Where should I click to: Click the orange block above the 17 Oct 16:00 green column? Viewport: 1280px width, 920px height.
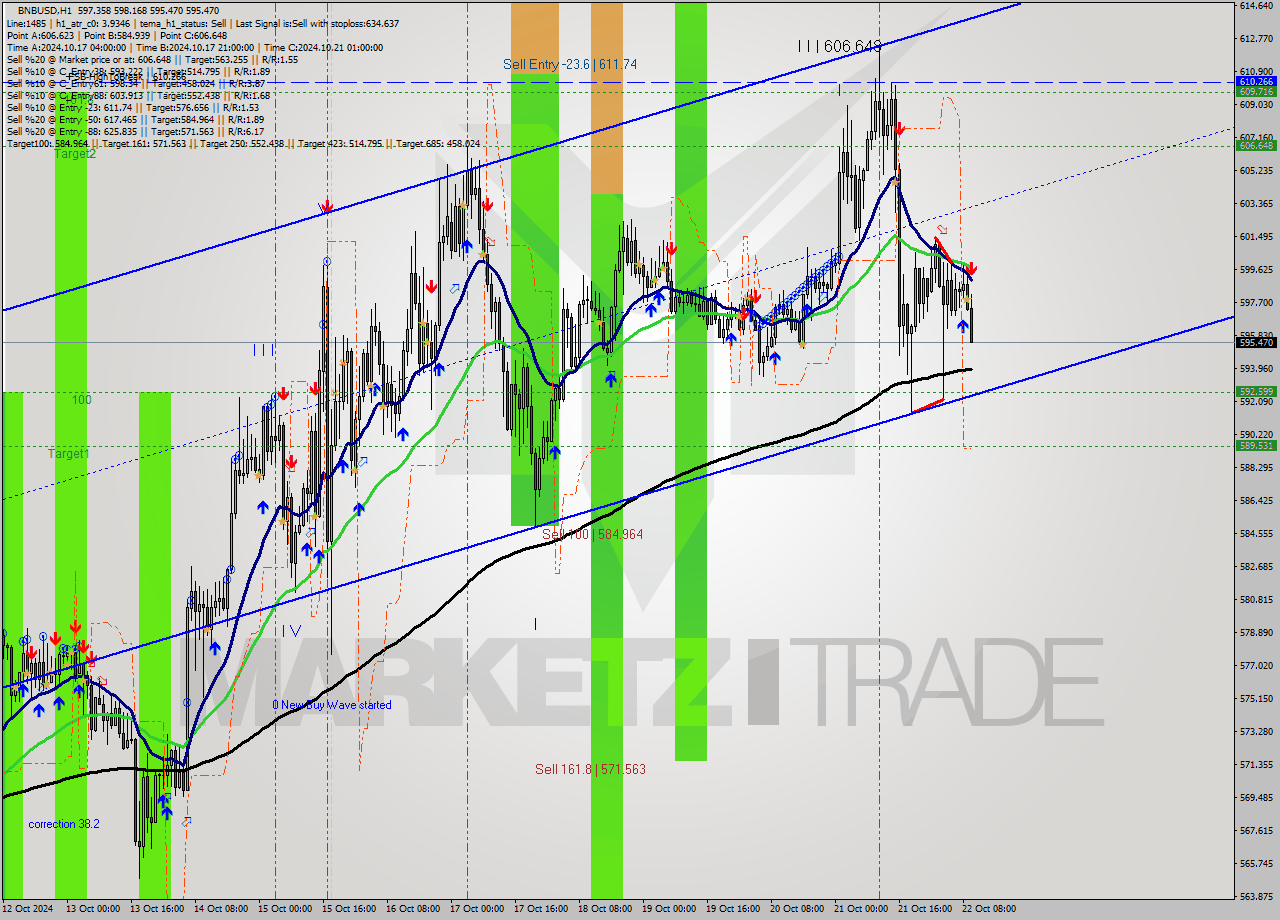(x=535, y=38)
